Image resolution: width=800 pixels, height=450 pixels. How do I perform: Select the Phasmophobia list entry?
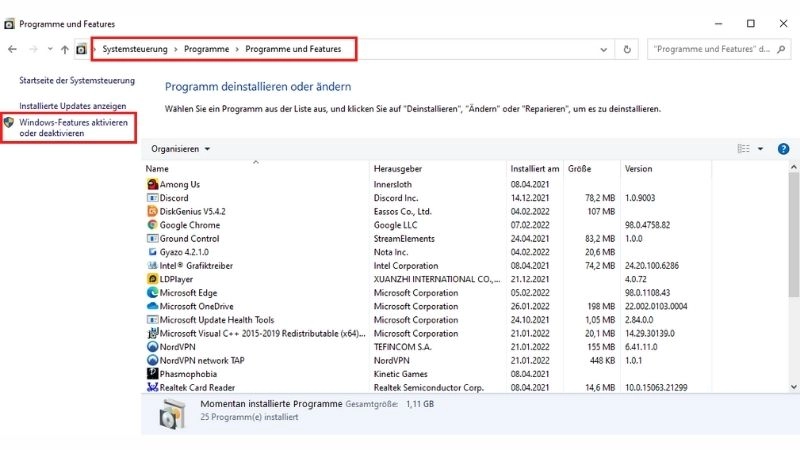click(188, 374)
